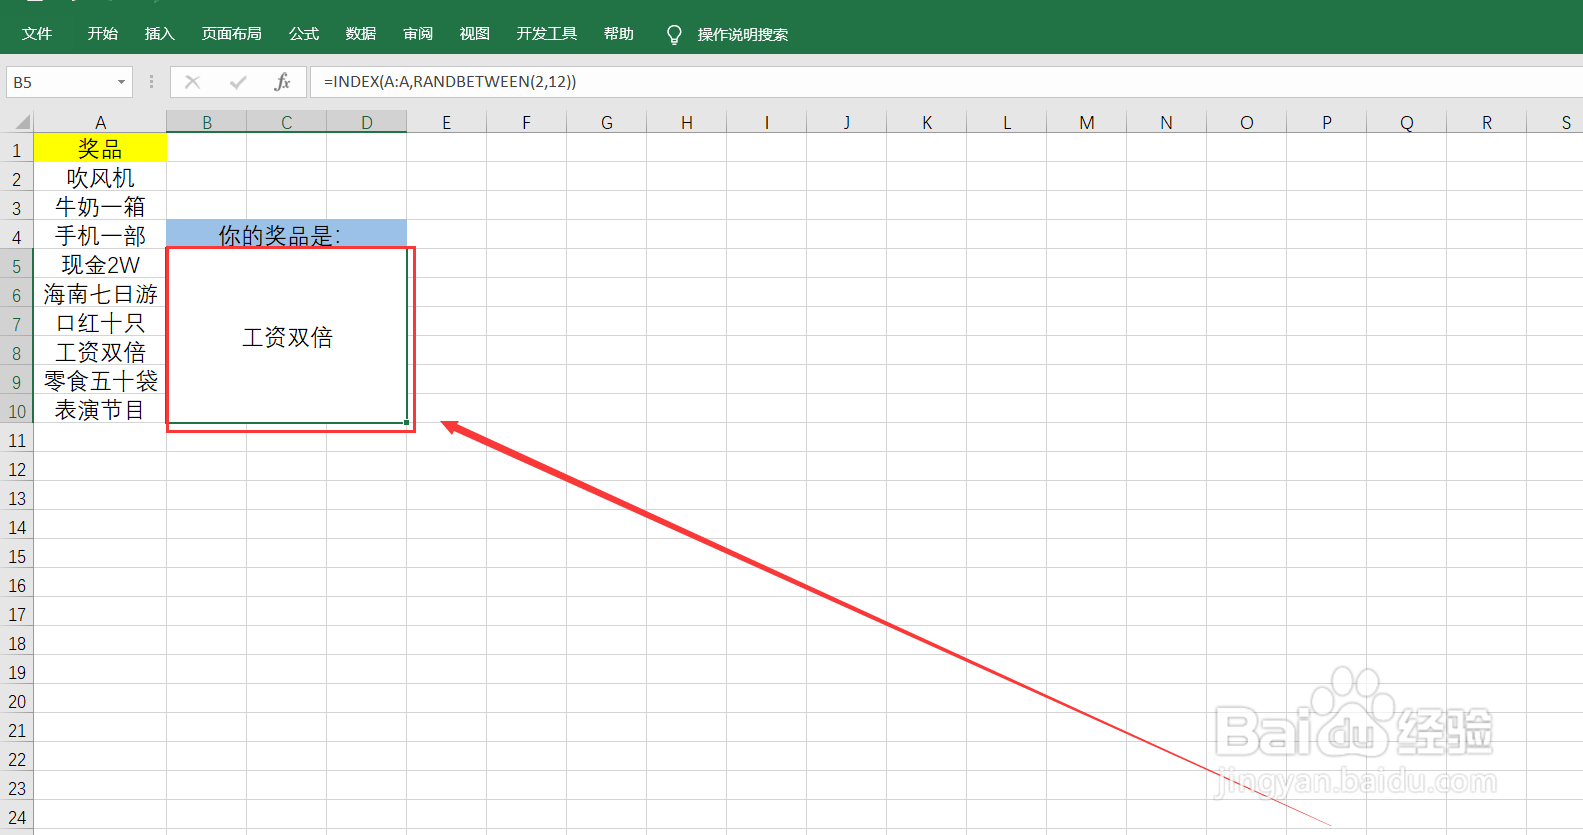1583x835 pixels.
Task: Click the confirm checkmark formula icon
Action: (x=238, y=82)
